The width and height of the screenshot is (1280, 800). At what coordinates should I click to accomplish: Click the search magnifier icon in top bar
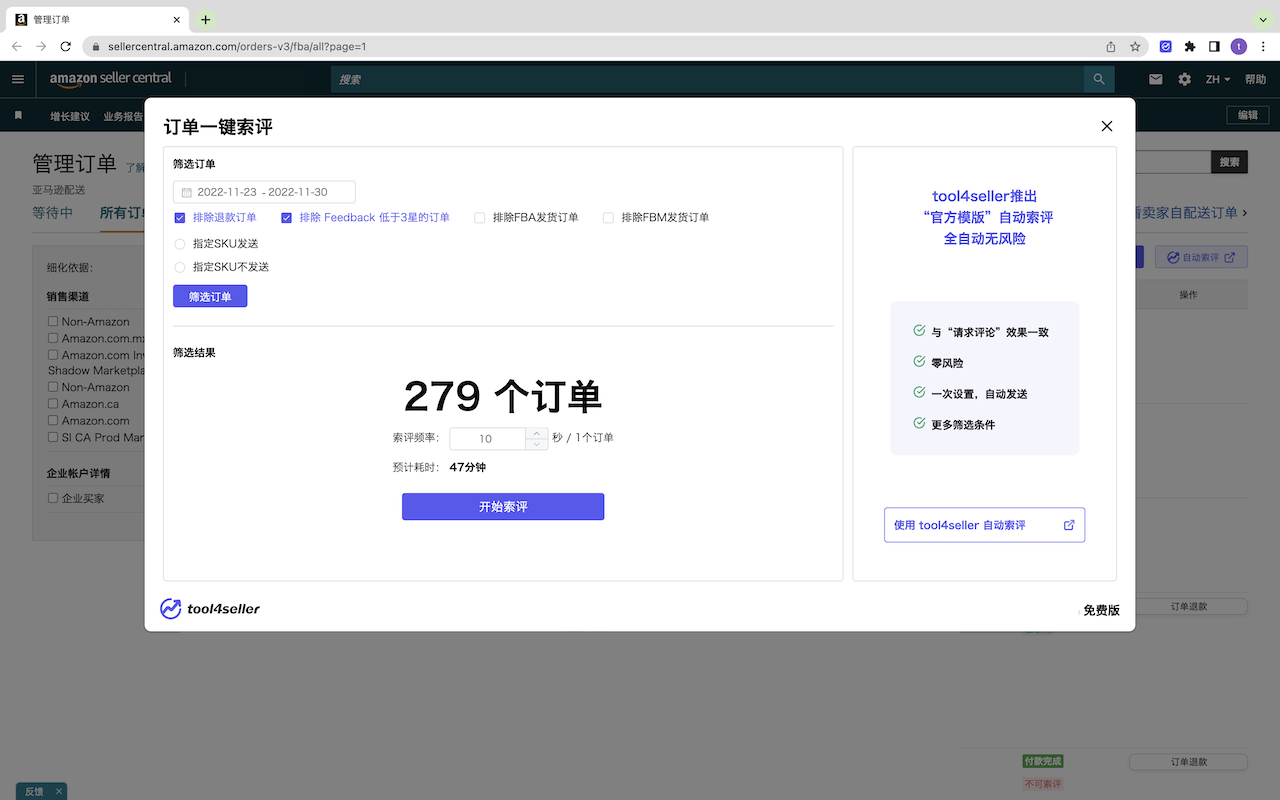(1098, 79)
